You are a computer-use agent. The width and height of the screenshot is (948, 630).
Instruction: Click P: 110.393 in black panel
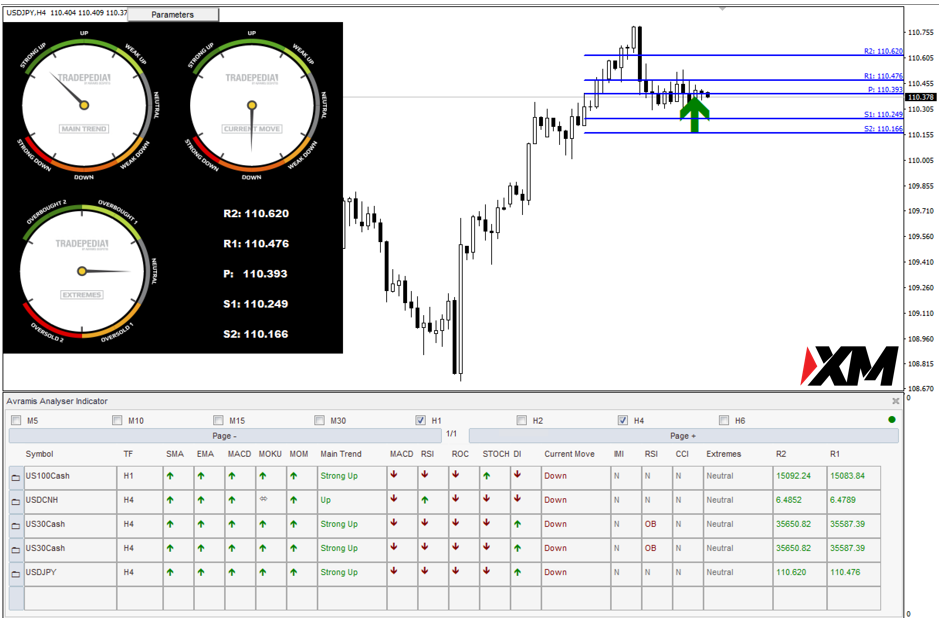255,274
